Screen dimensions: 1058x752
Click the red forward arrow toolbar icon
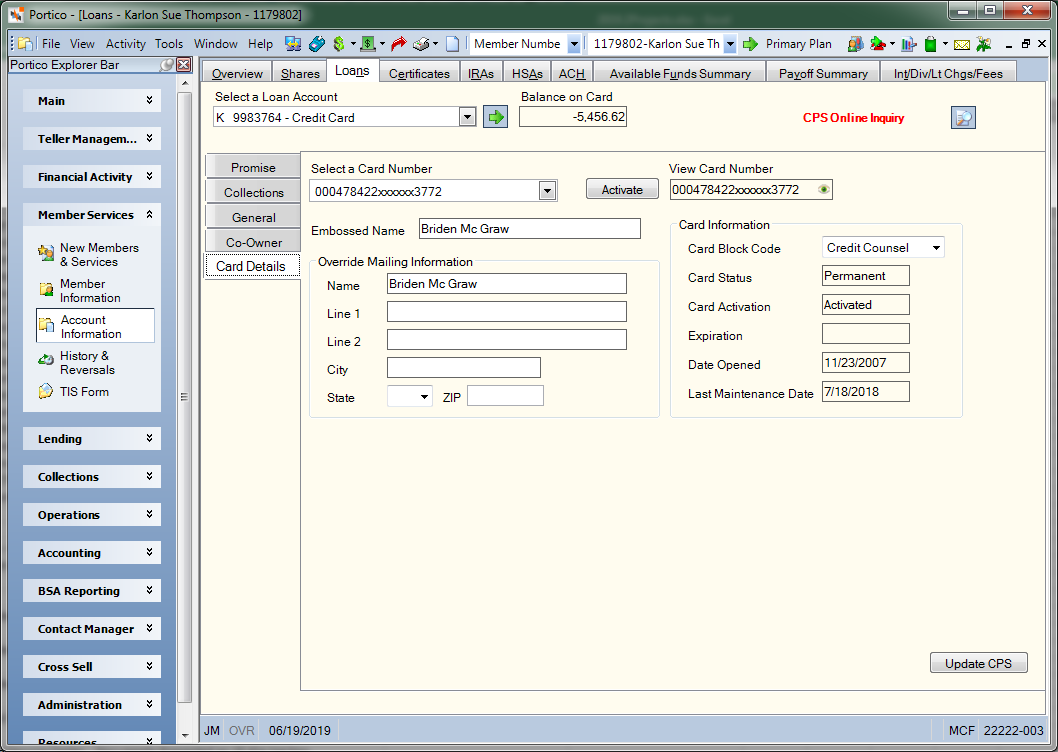[399, 44]
